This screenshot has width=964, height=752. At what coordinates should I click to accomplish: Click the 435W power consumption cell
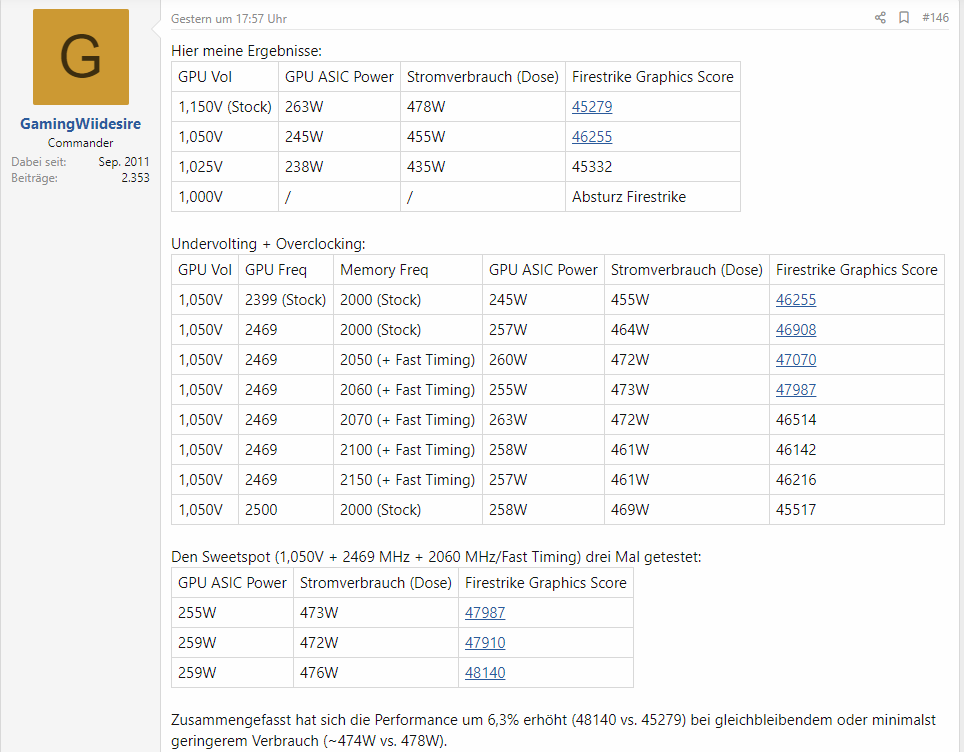(483, 167)
